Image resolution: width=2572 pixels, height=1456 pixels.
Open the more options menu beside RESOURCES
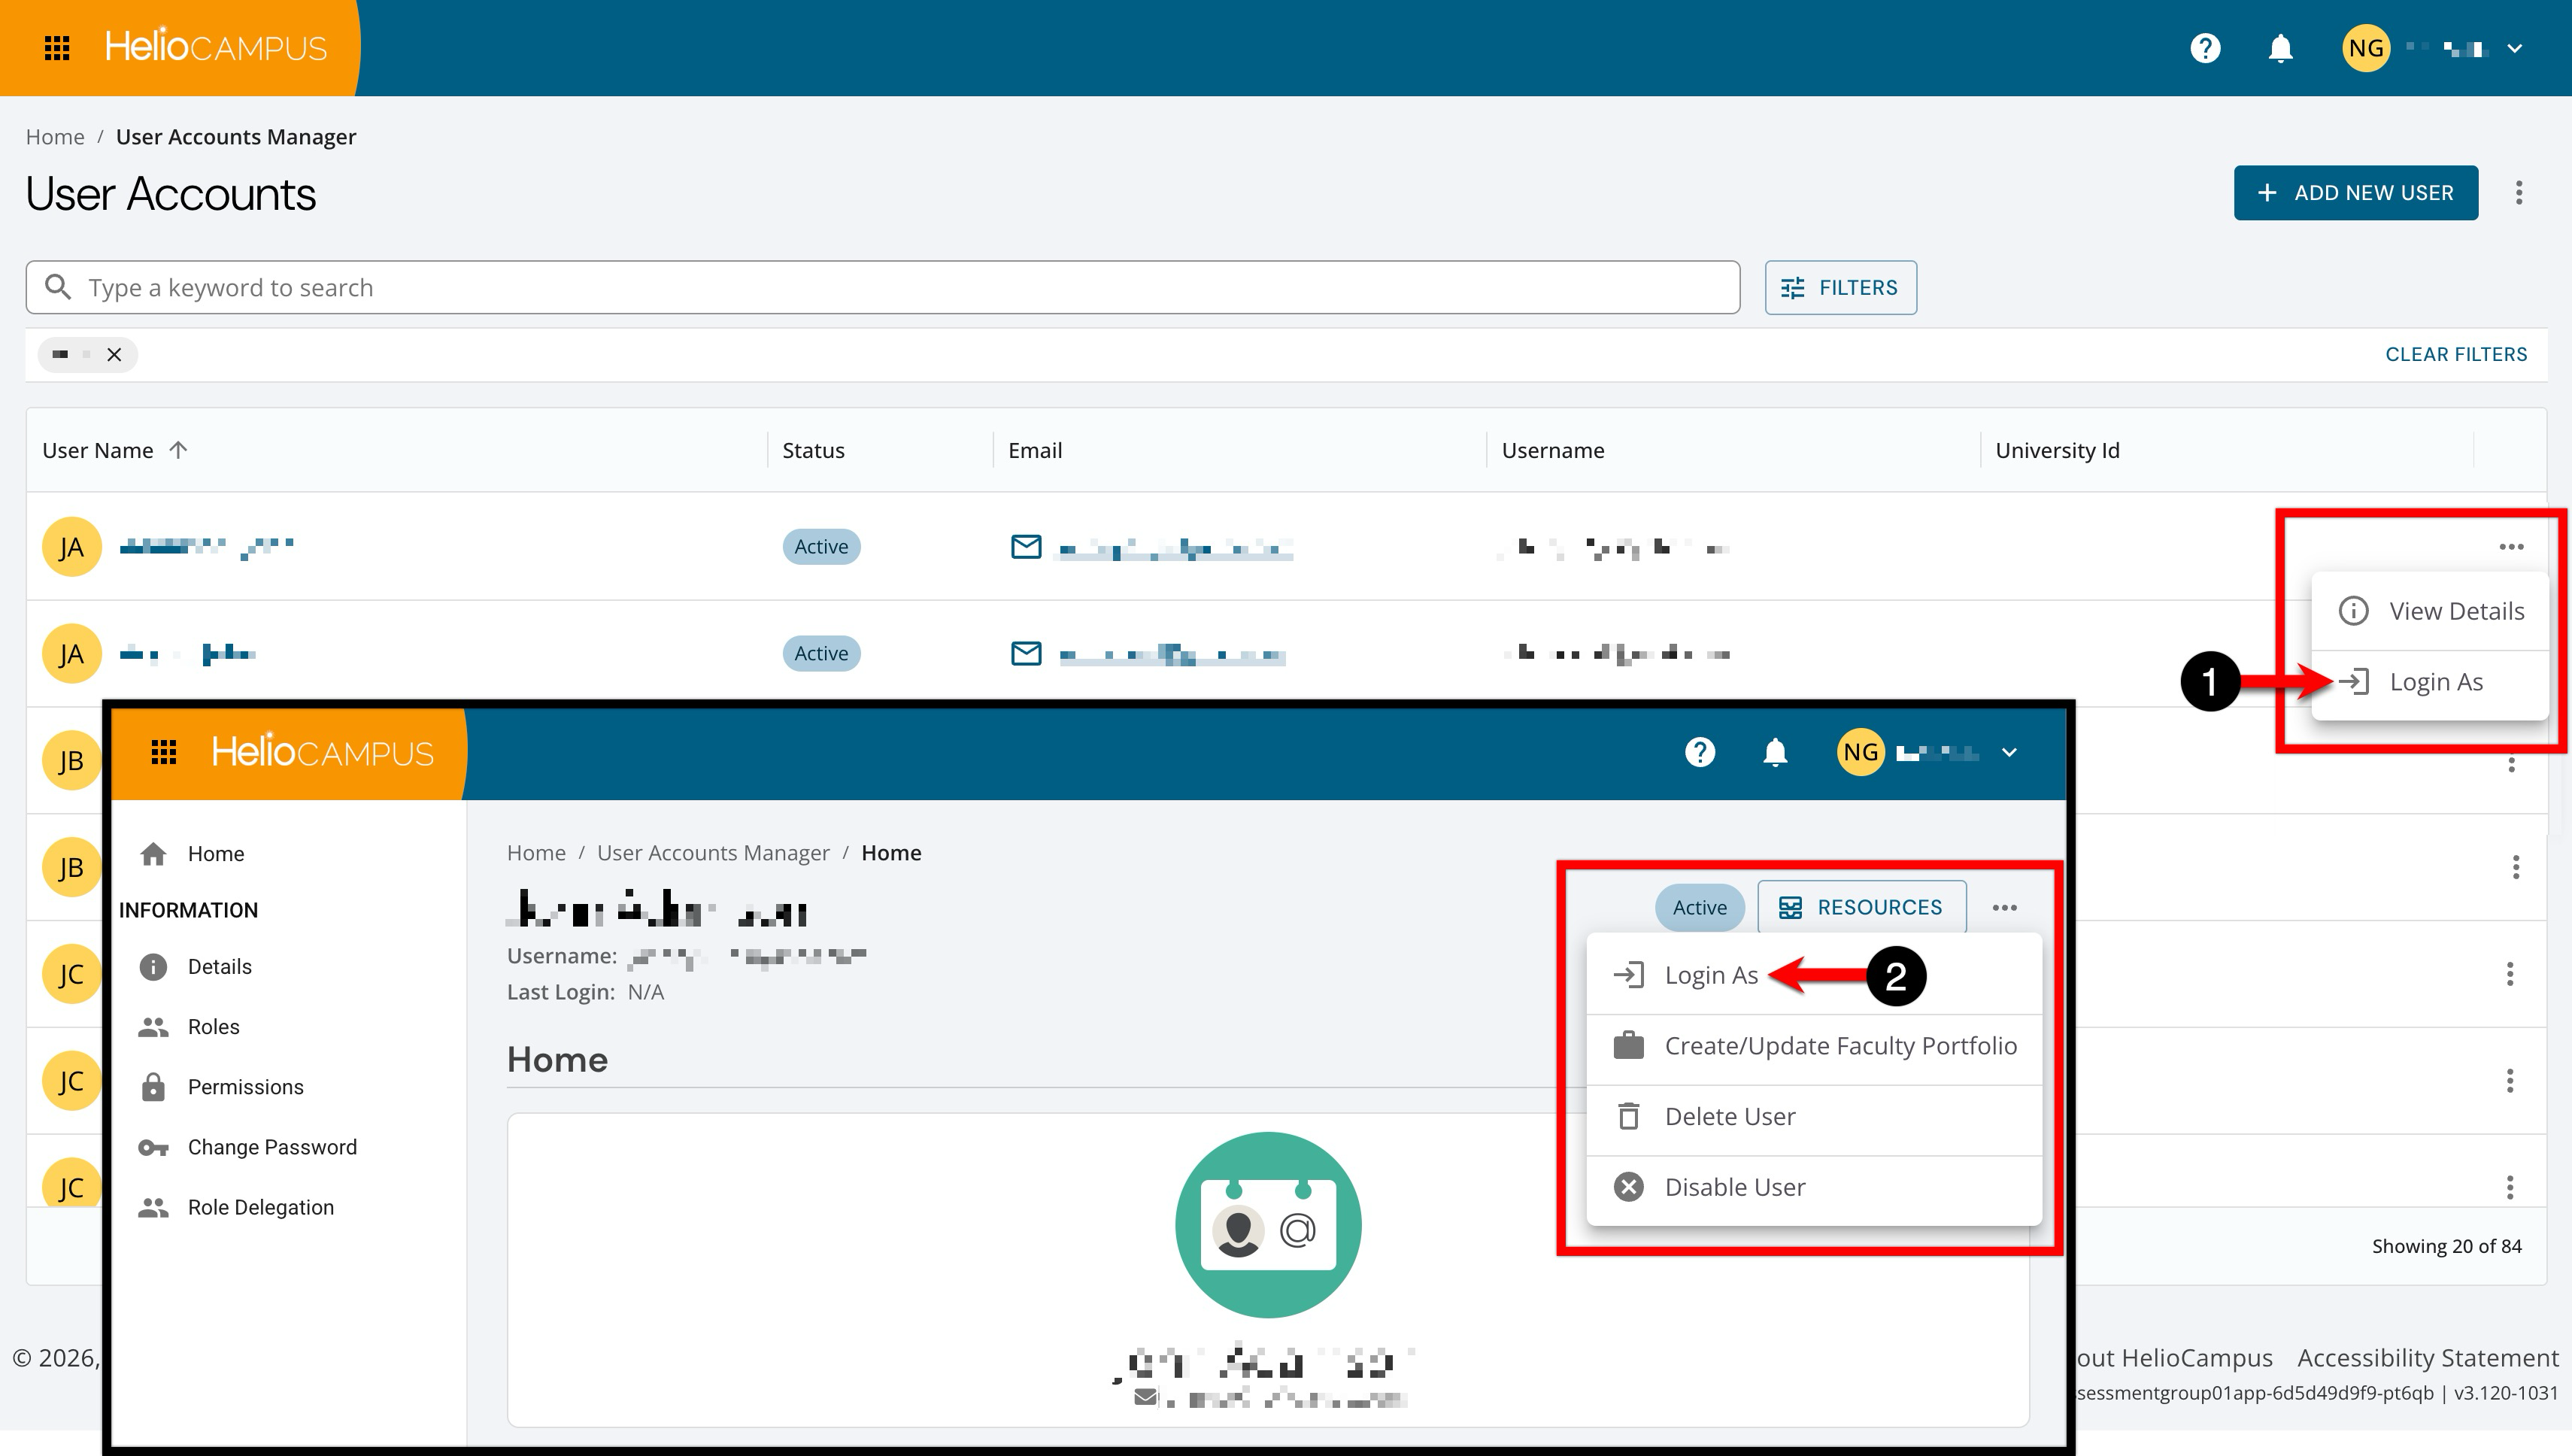click(x=2004, y=908)
